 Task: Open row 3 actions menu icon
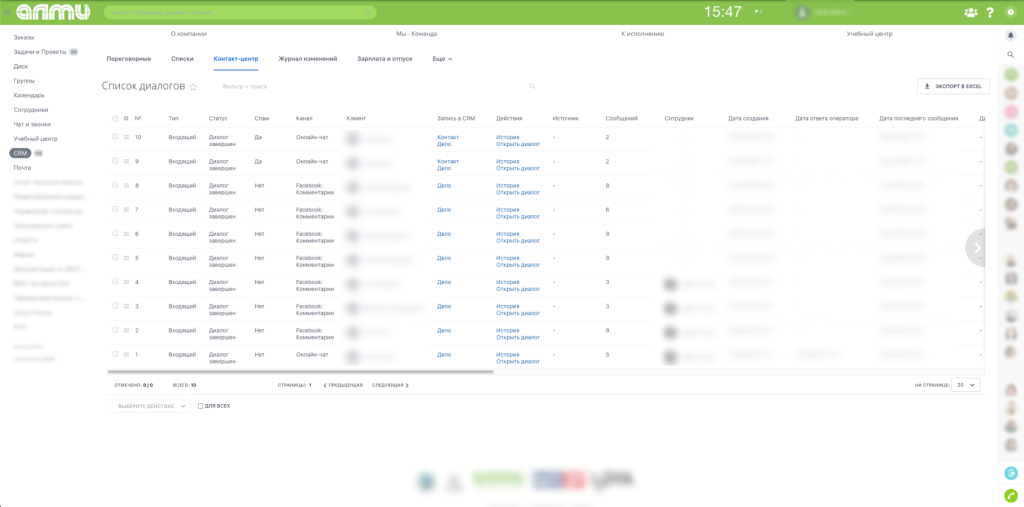click(x=126, y=306)
